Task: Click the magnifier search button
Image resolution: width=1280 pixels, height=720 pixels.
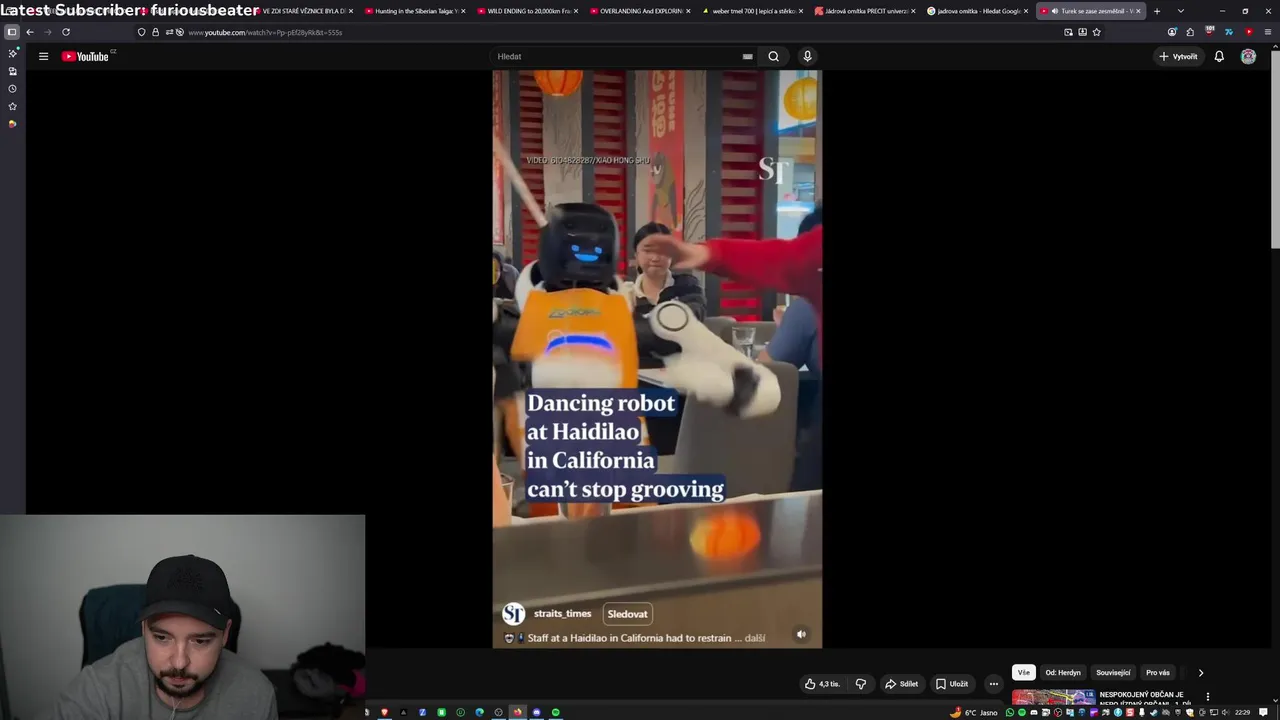Action: pyautogui.click(x=773, y=56)
